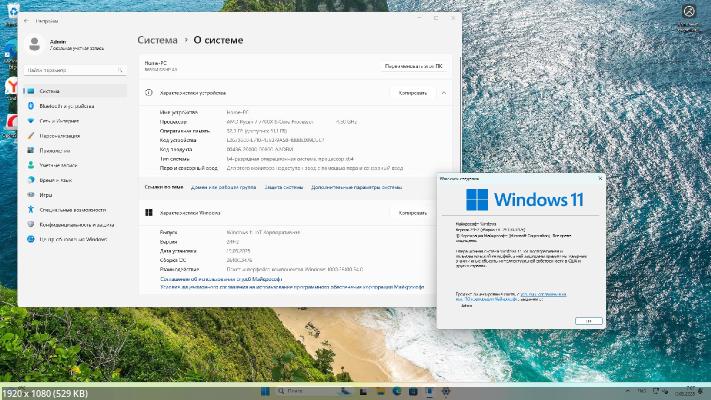Image resolution: width=711 pixels, height=400 pixels.
Task: Click in the Найти параметр search field
Action: [75, 70]
